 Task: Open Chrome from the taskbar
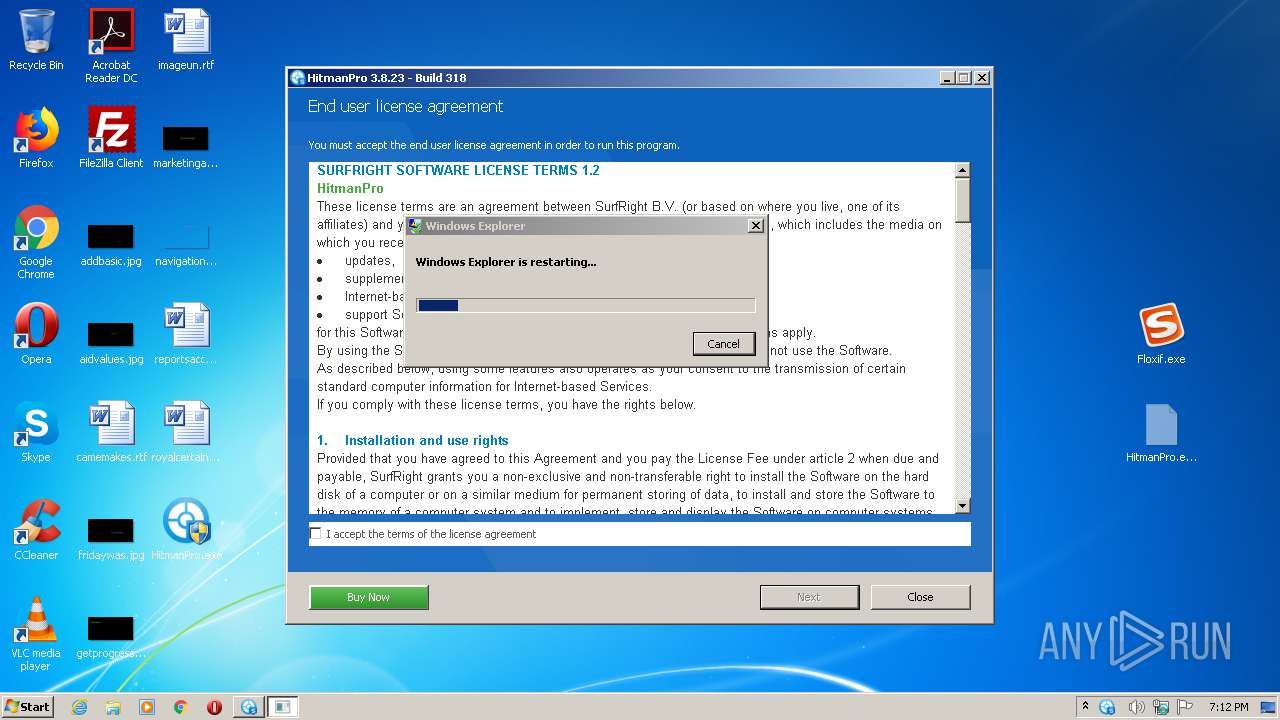181,707
